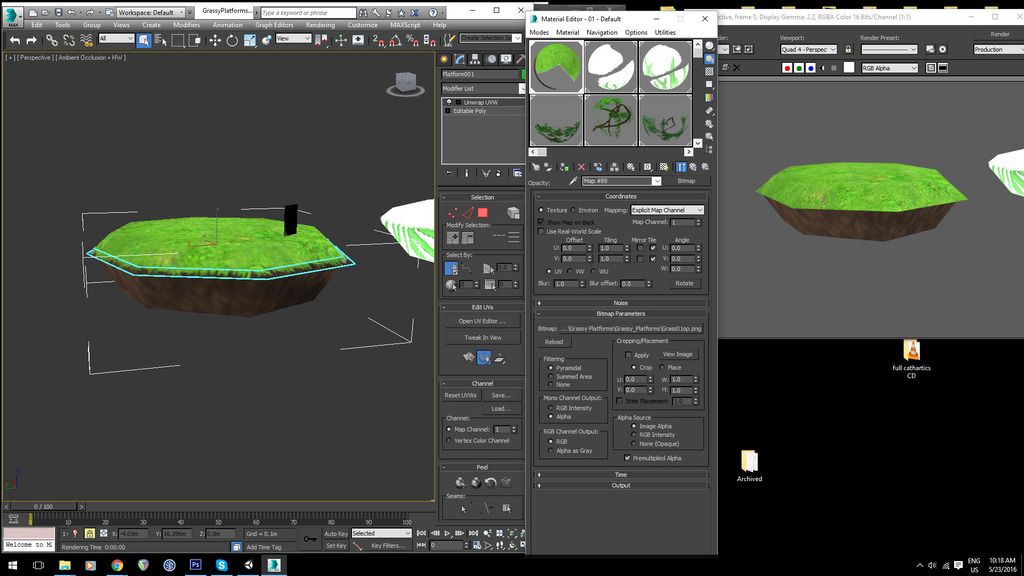The height and width of the screenshot is (576, 1024).
Task: Select Summed Area filtering option
Action: (x=550, y=376)
